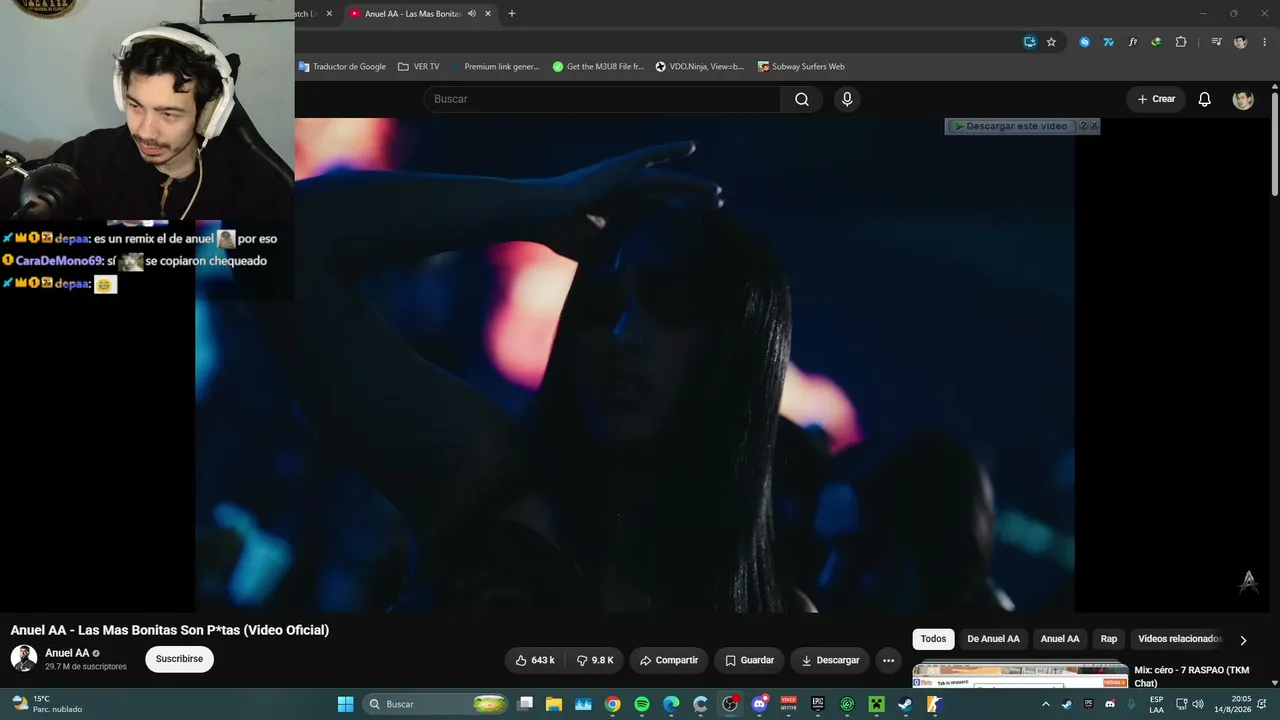Dislike the video with 9.8 K dislikes
Viewport: 1280px width, 720px height.
click(x=595, y=660)
